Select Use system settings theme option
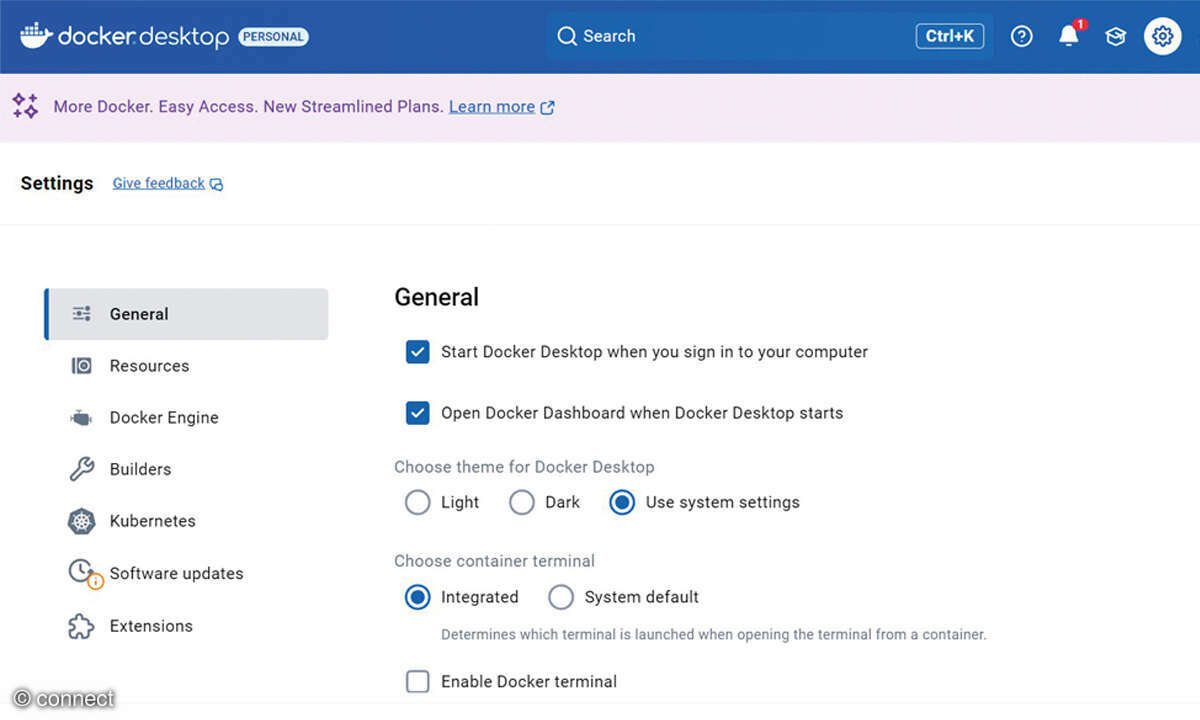The width and height of the screenshot is (1200, 720). [622, 502]
